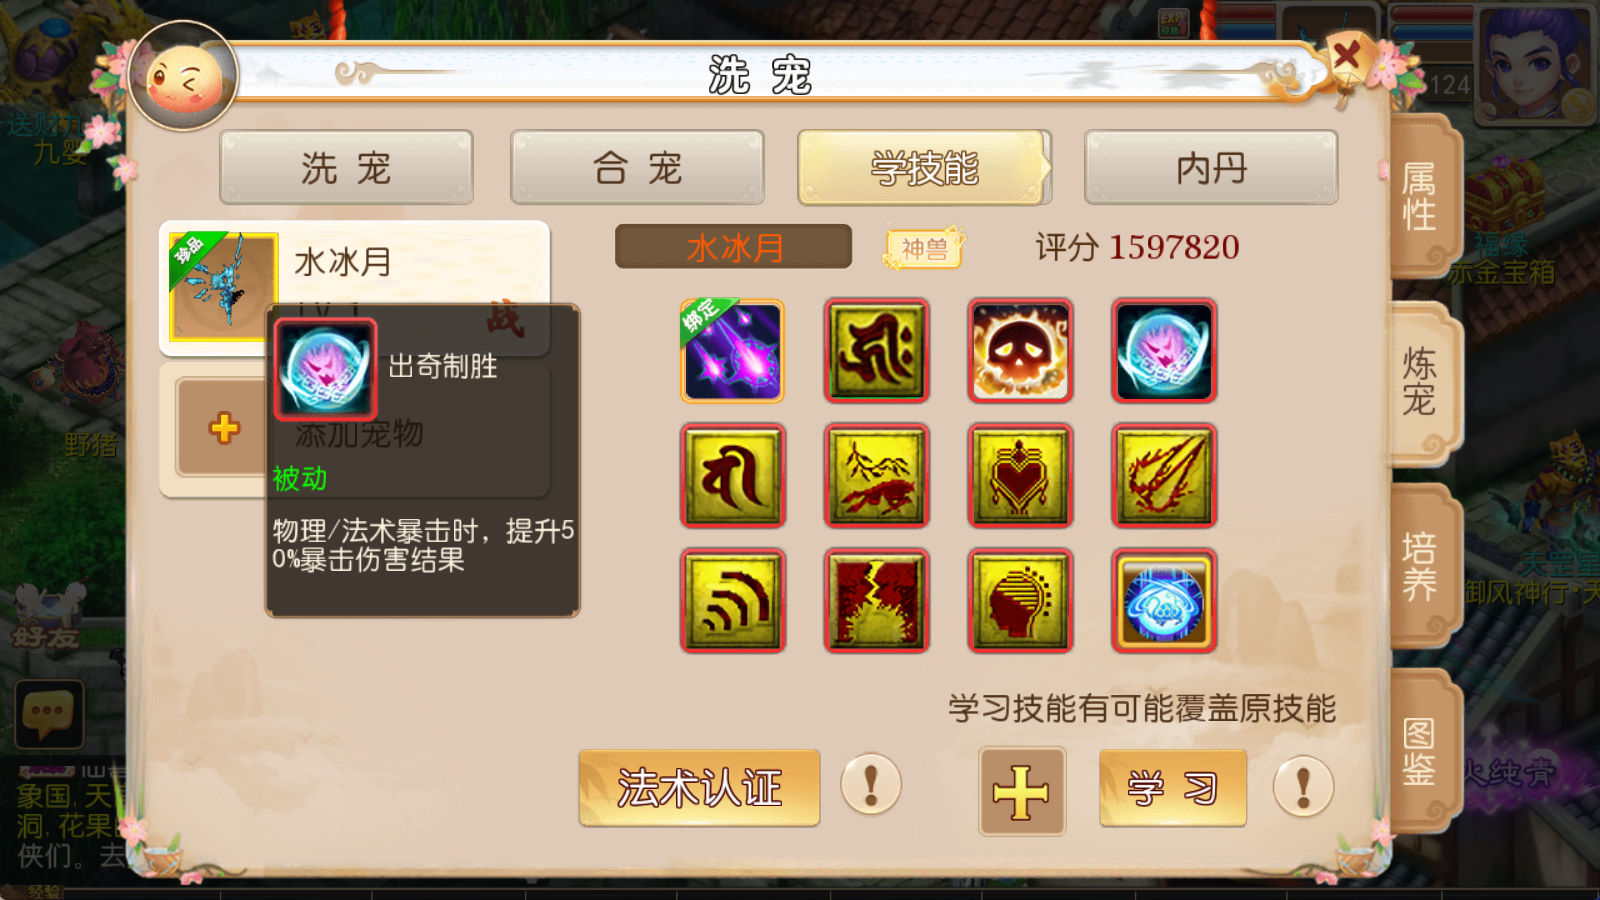Image resolution: width=1600 pixels, height=900 pixels.
Task: Select the cracked red lightning skill icon
Action: point(877,601)
